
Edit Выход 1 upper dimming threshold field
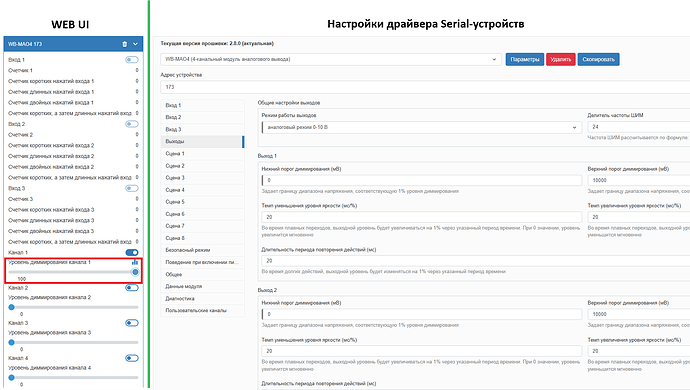pyautogui.click(x=639, y=180)
